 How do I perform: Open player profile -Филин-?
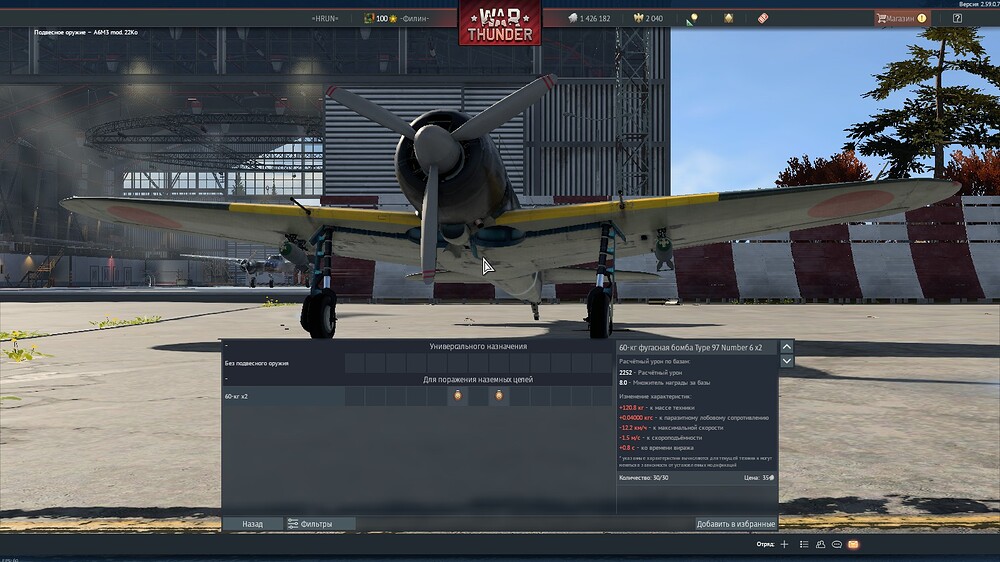415,18
